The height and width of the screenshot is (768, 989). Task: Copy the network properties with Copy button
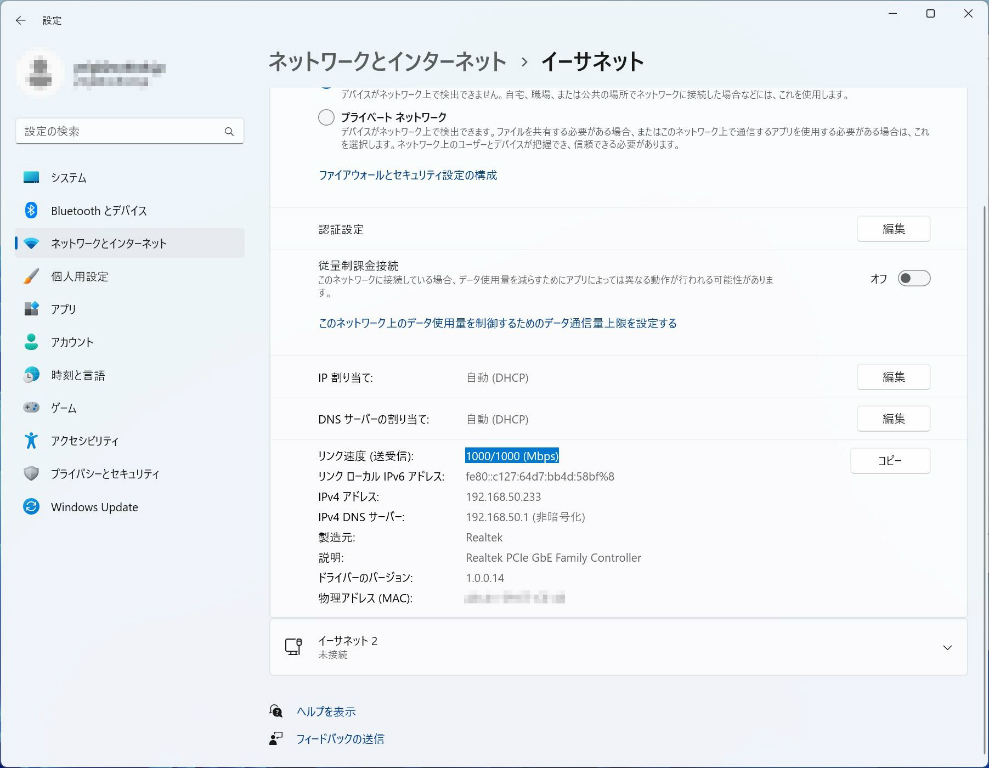890,461
